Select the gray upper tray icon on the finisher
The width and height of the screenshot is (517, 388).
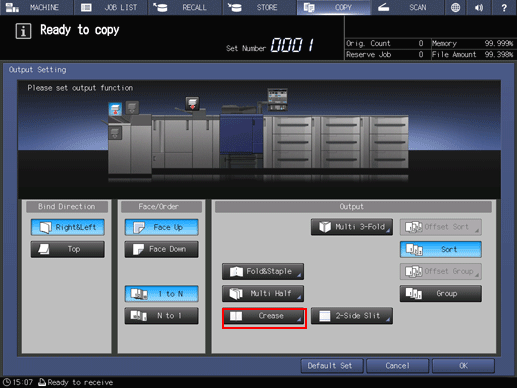pos(132,108)
